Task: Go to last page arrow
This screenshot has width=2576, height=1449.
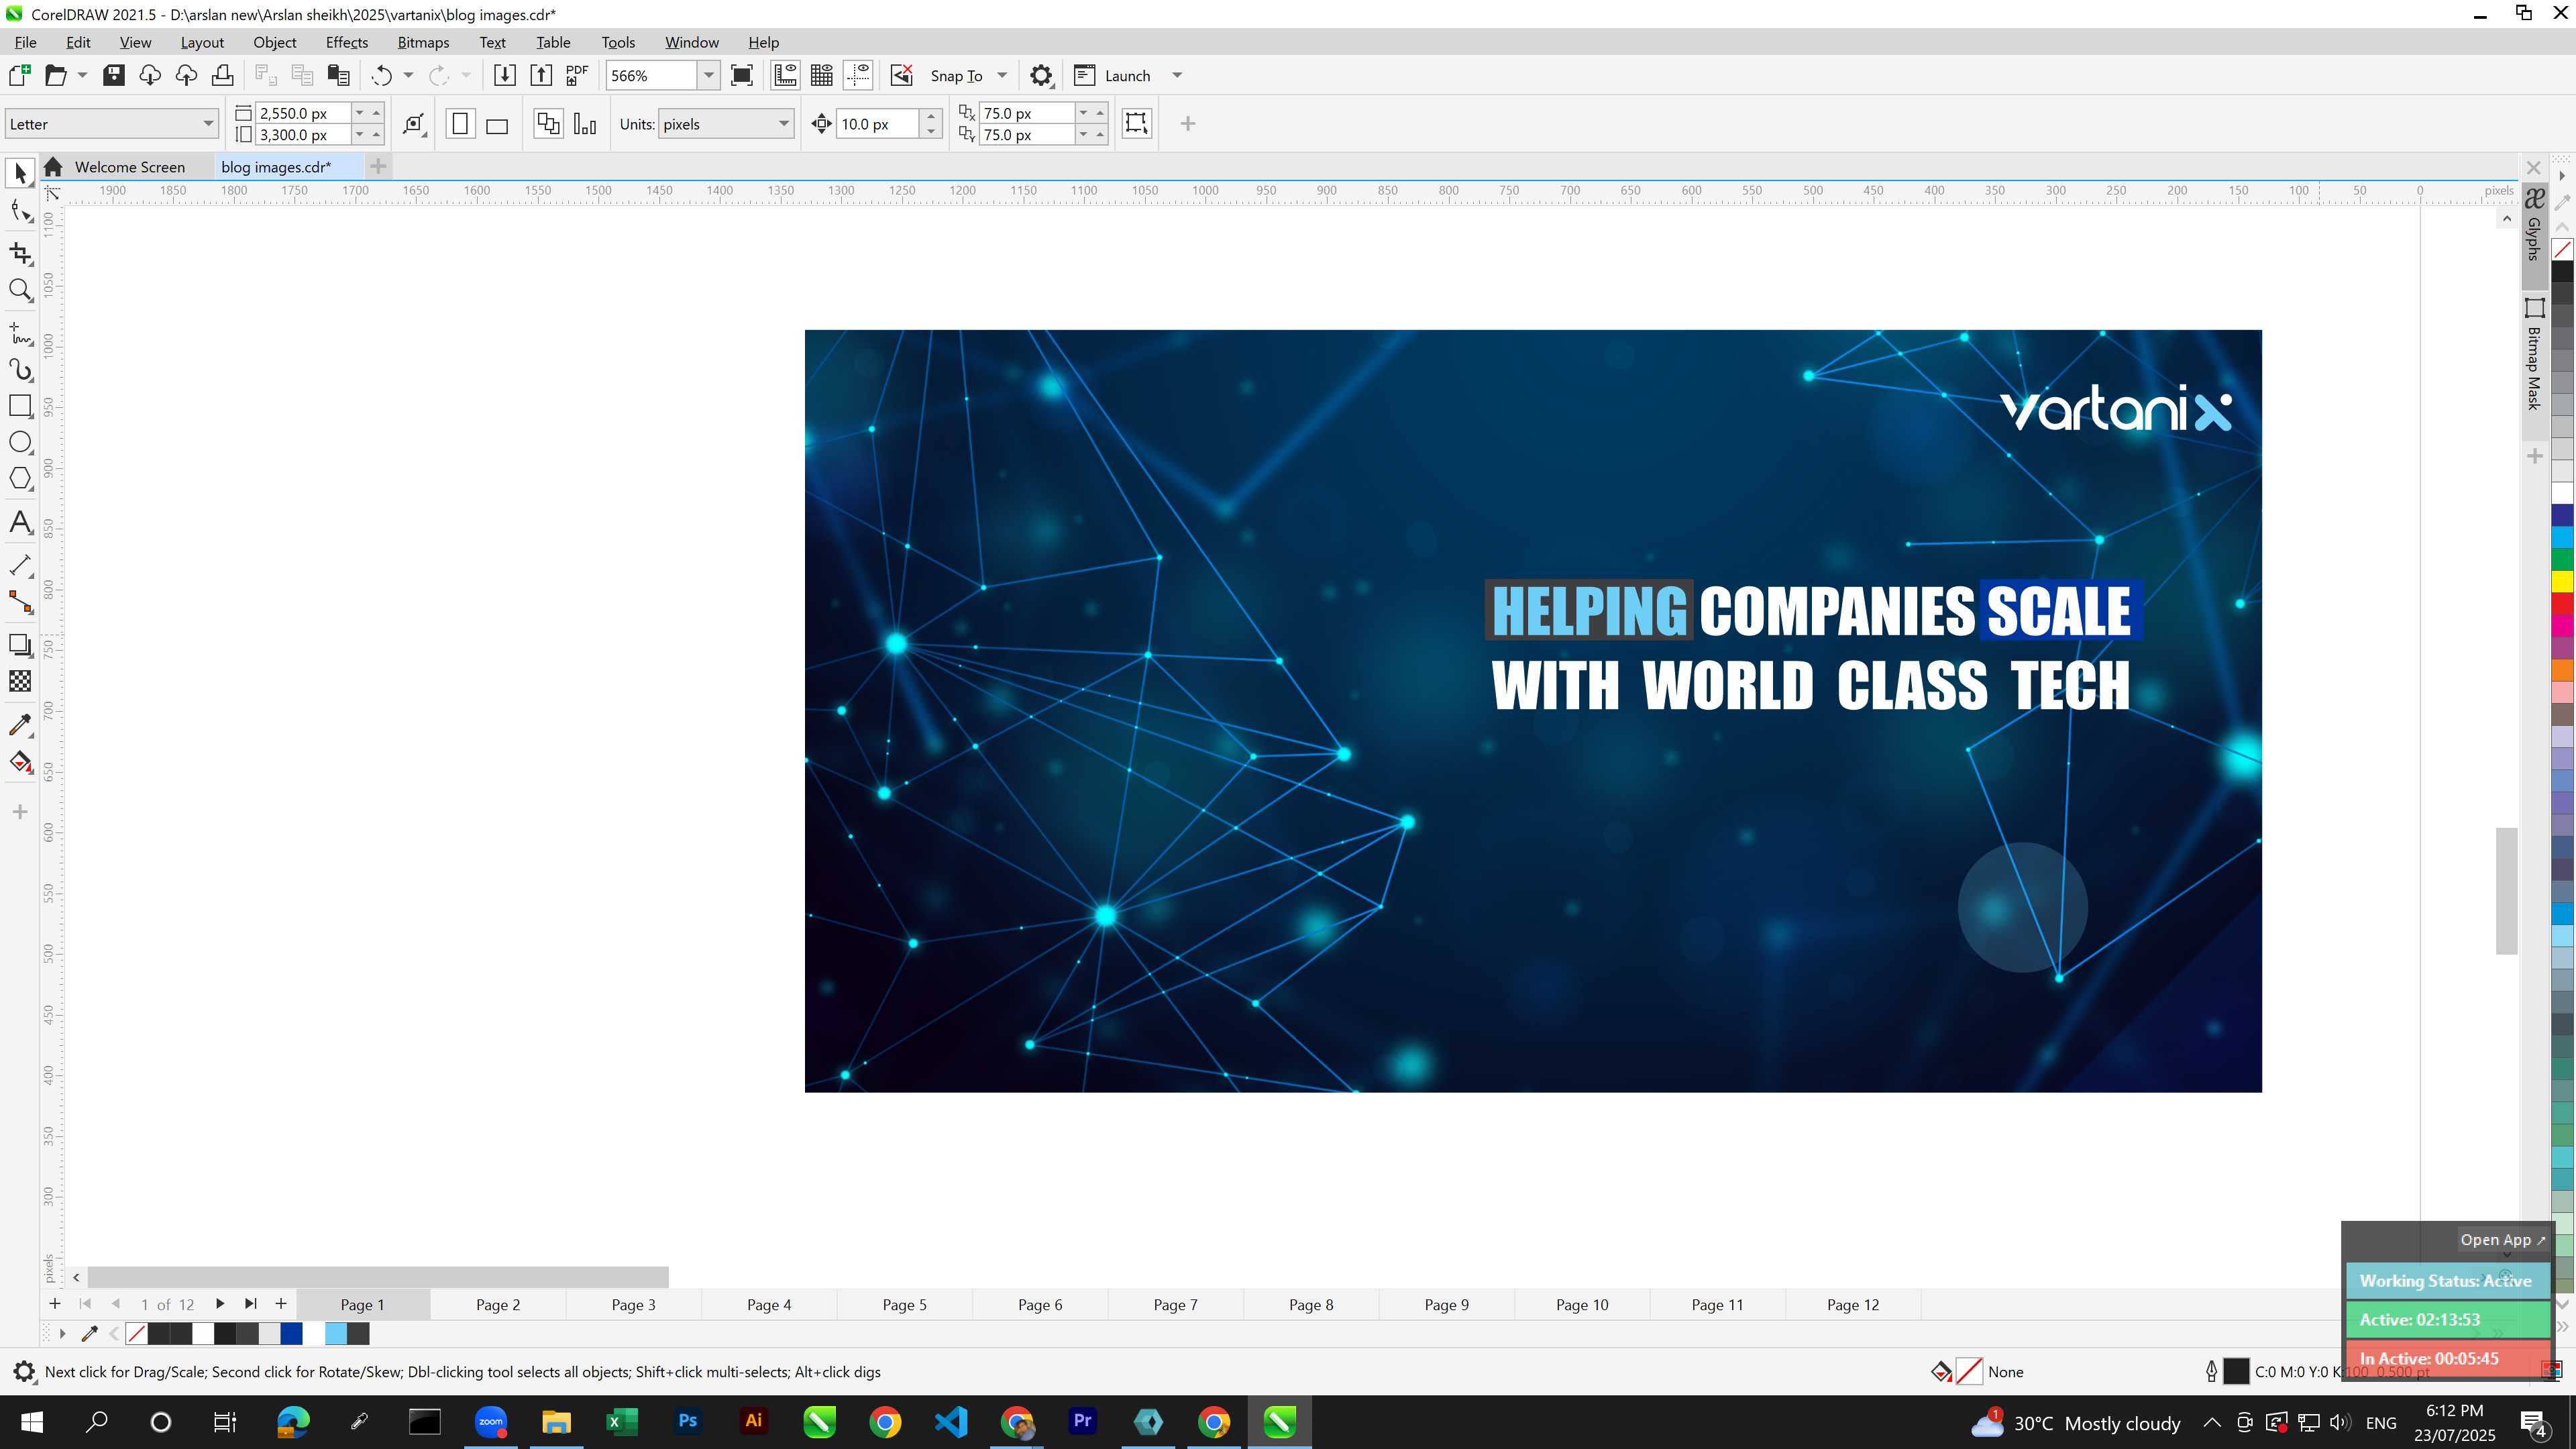Action: click(250, 1304)
